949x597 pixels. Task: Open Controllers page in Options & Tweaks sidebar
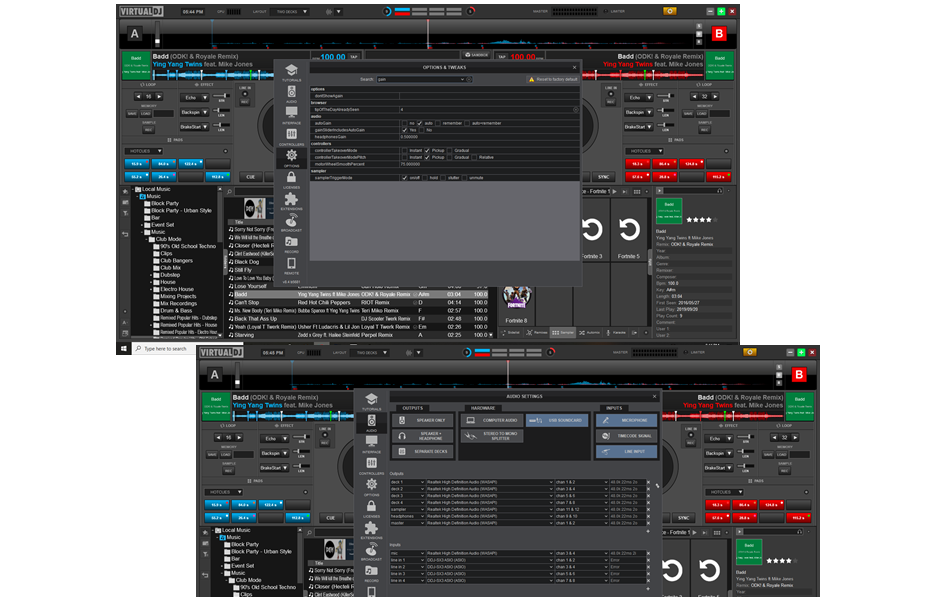point(291,136)
